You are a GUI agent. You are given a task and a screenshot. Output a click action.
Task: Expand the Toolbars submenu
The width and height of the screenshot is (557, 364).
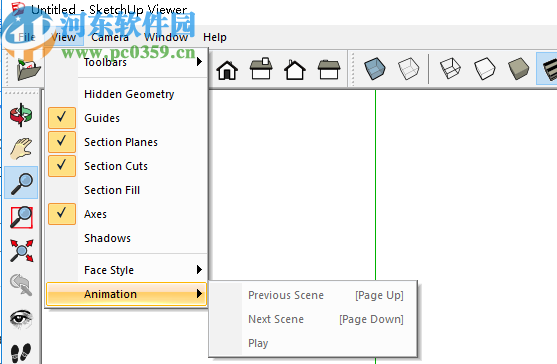point(126,62)
